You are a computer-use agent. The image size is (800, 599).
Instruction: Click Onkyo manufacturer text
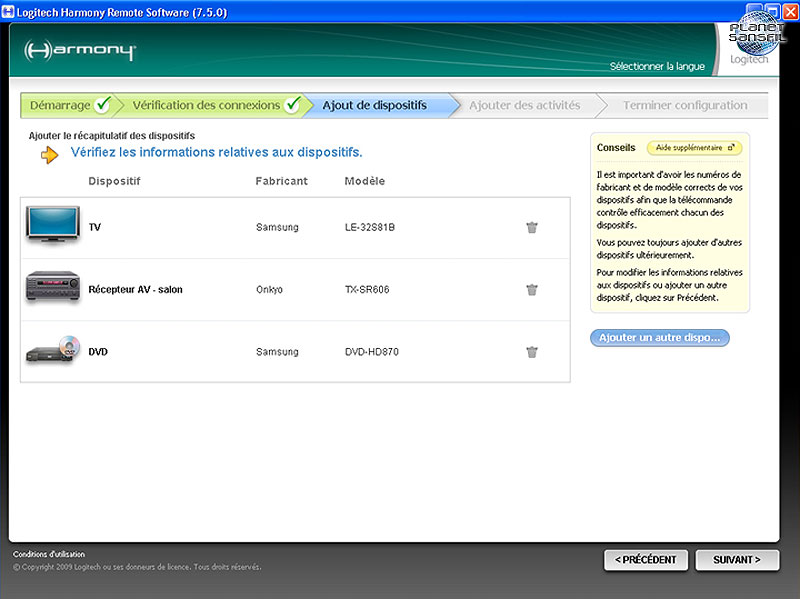269,290
